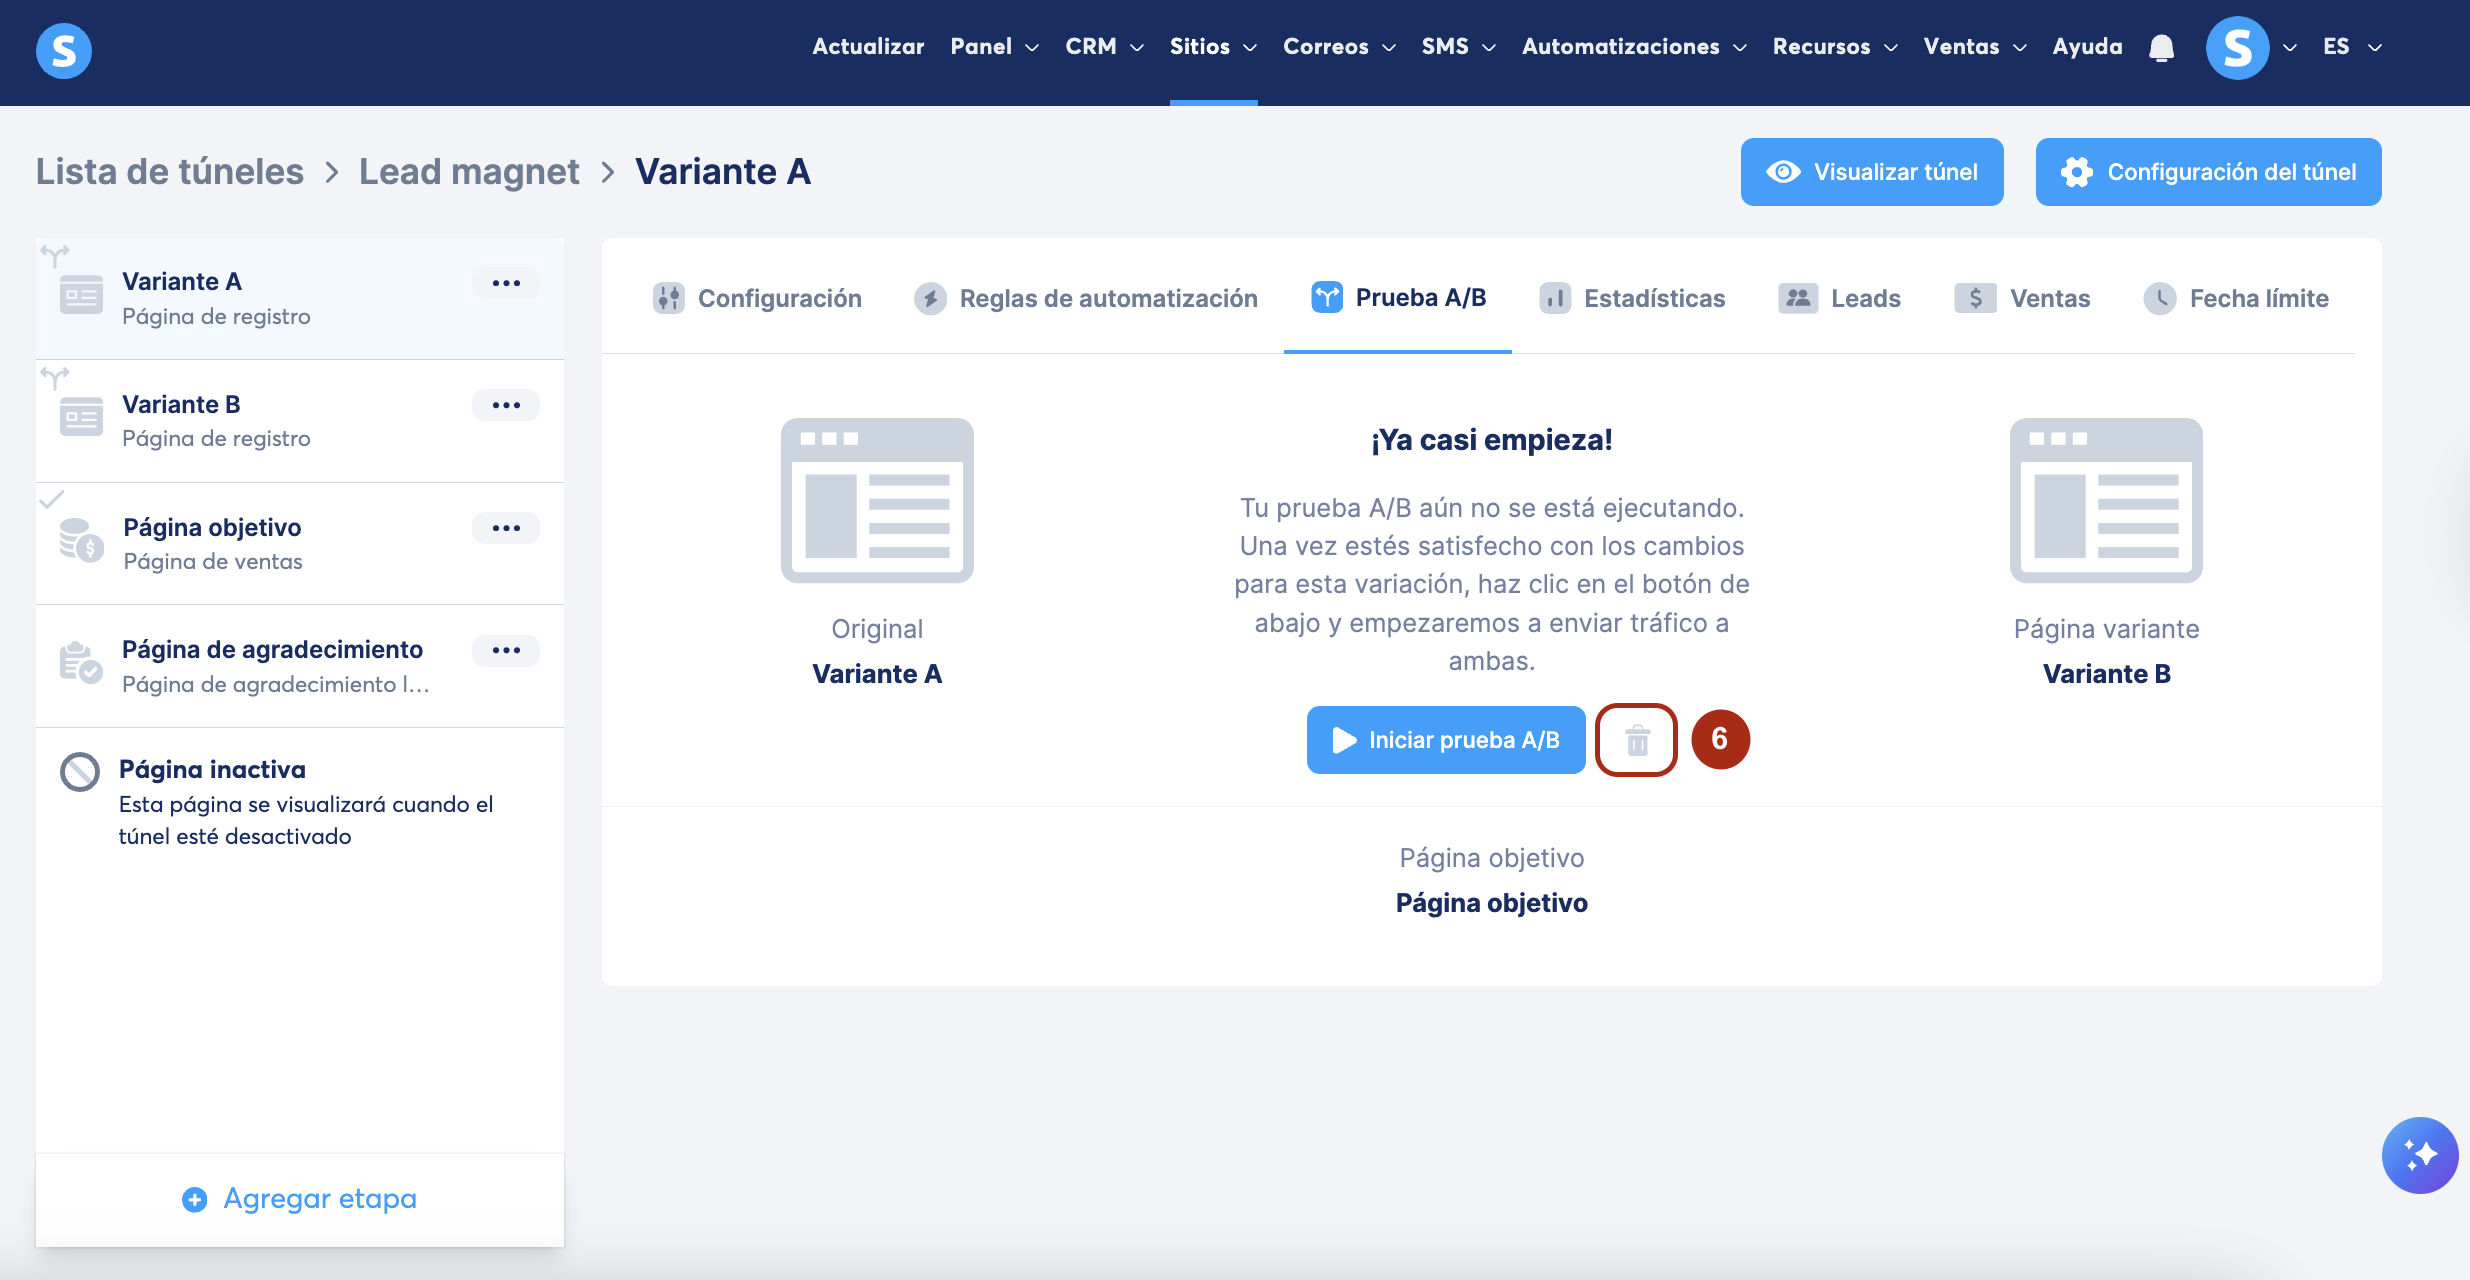Viewport: 2470px width, 1280px height.
Task: Expand the Sitios dropdown menu
Action: coord(1213,47)
